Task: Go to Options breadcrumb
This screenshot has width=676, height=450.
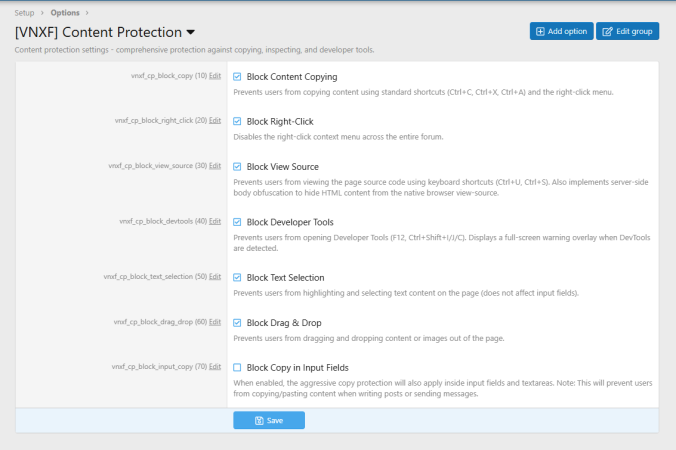Action: (65, 13)
